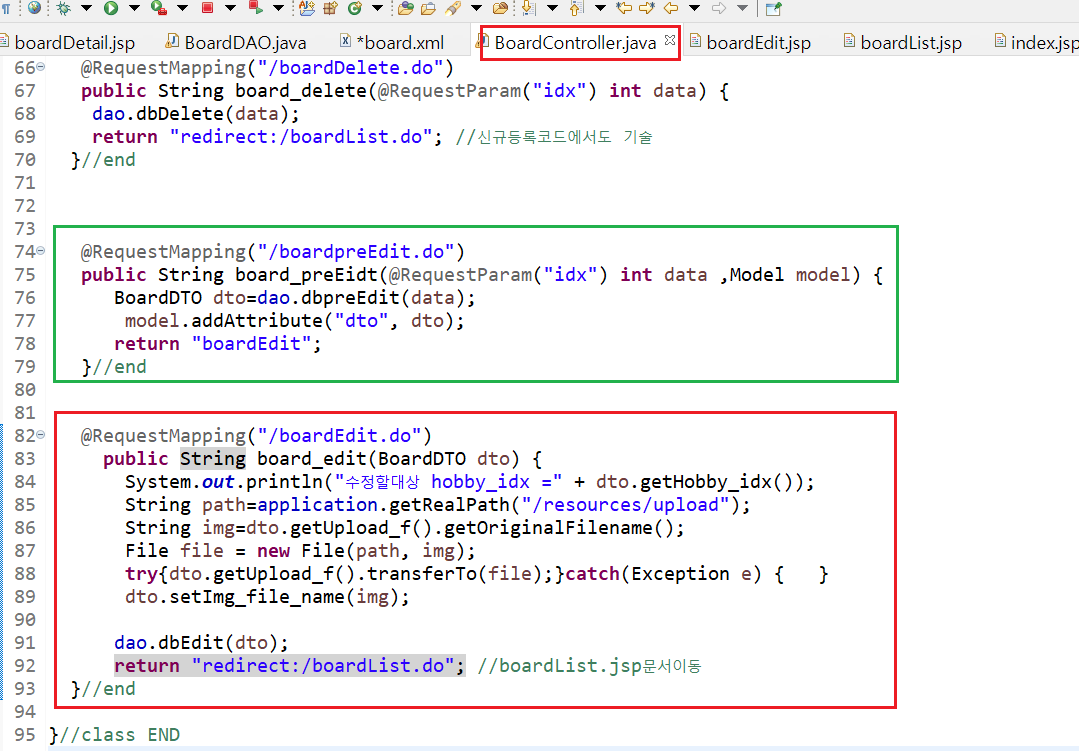Click board_delete method name

[301, 91]
